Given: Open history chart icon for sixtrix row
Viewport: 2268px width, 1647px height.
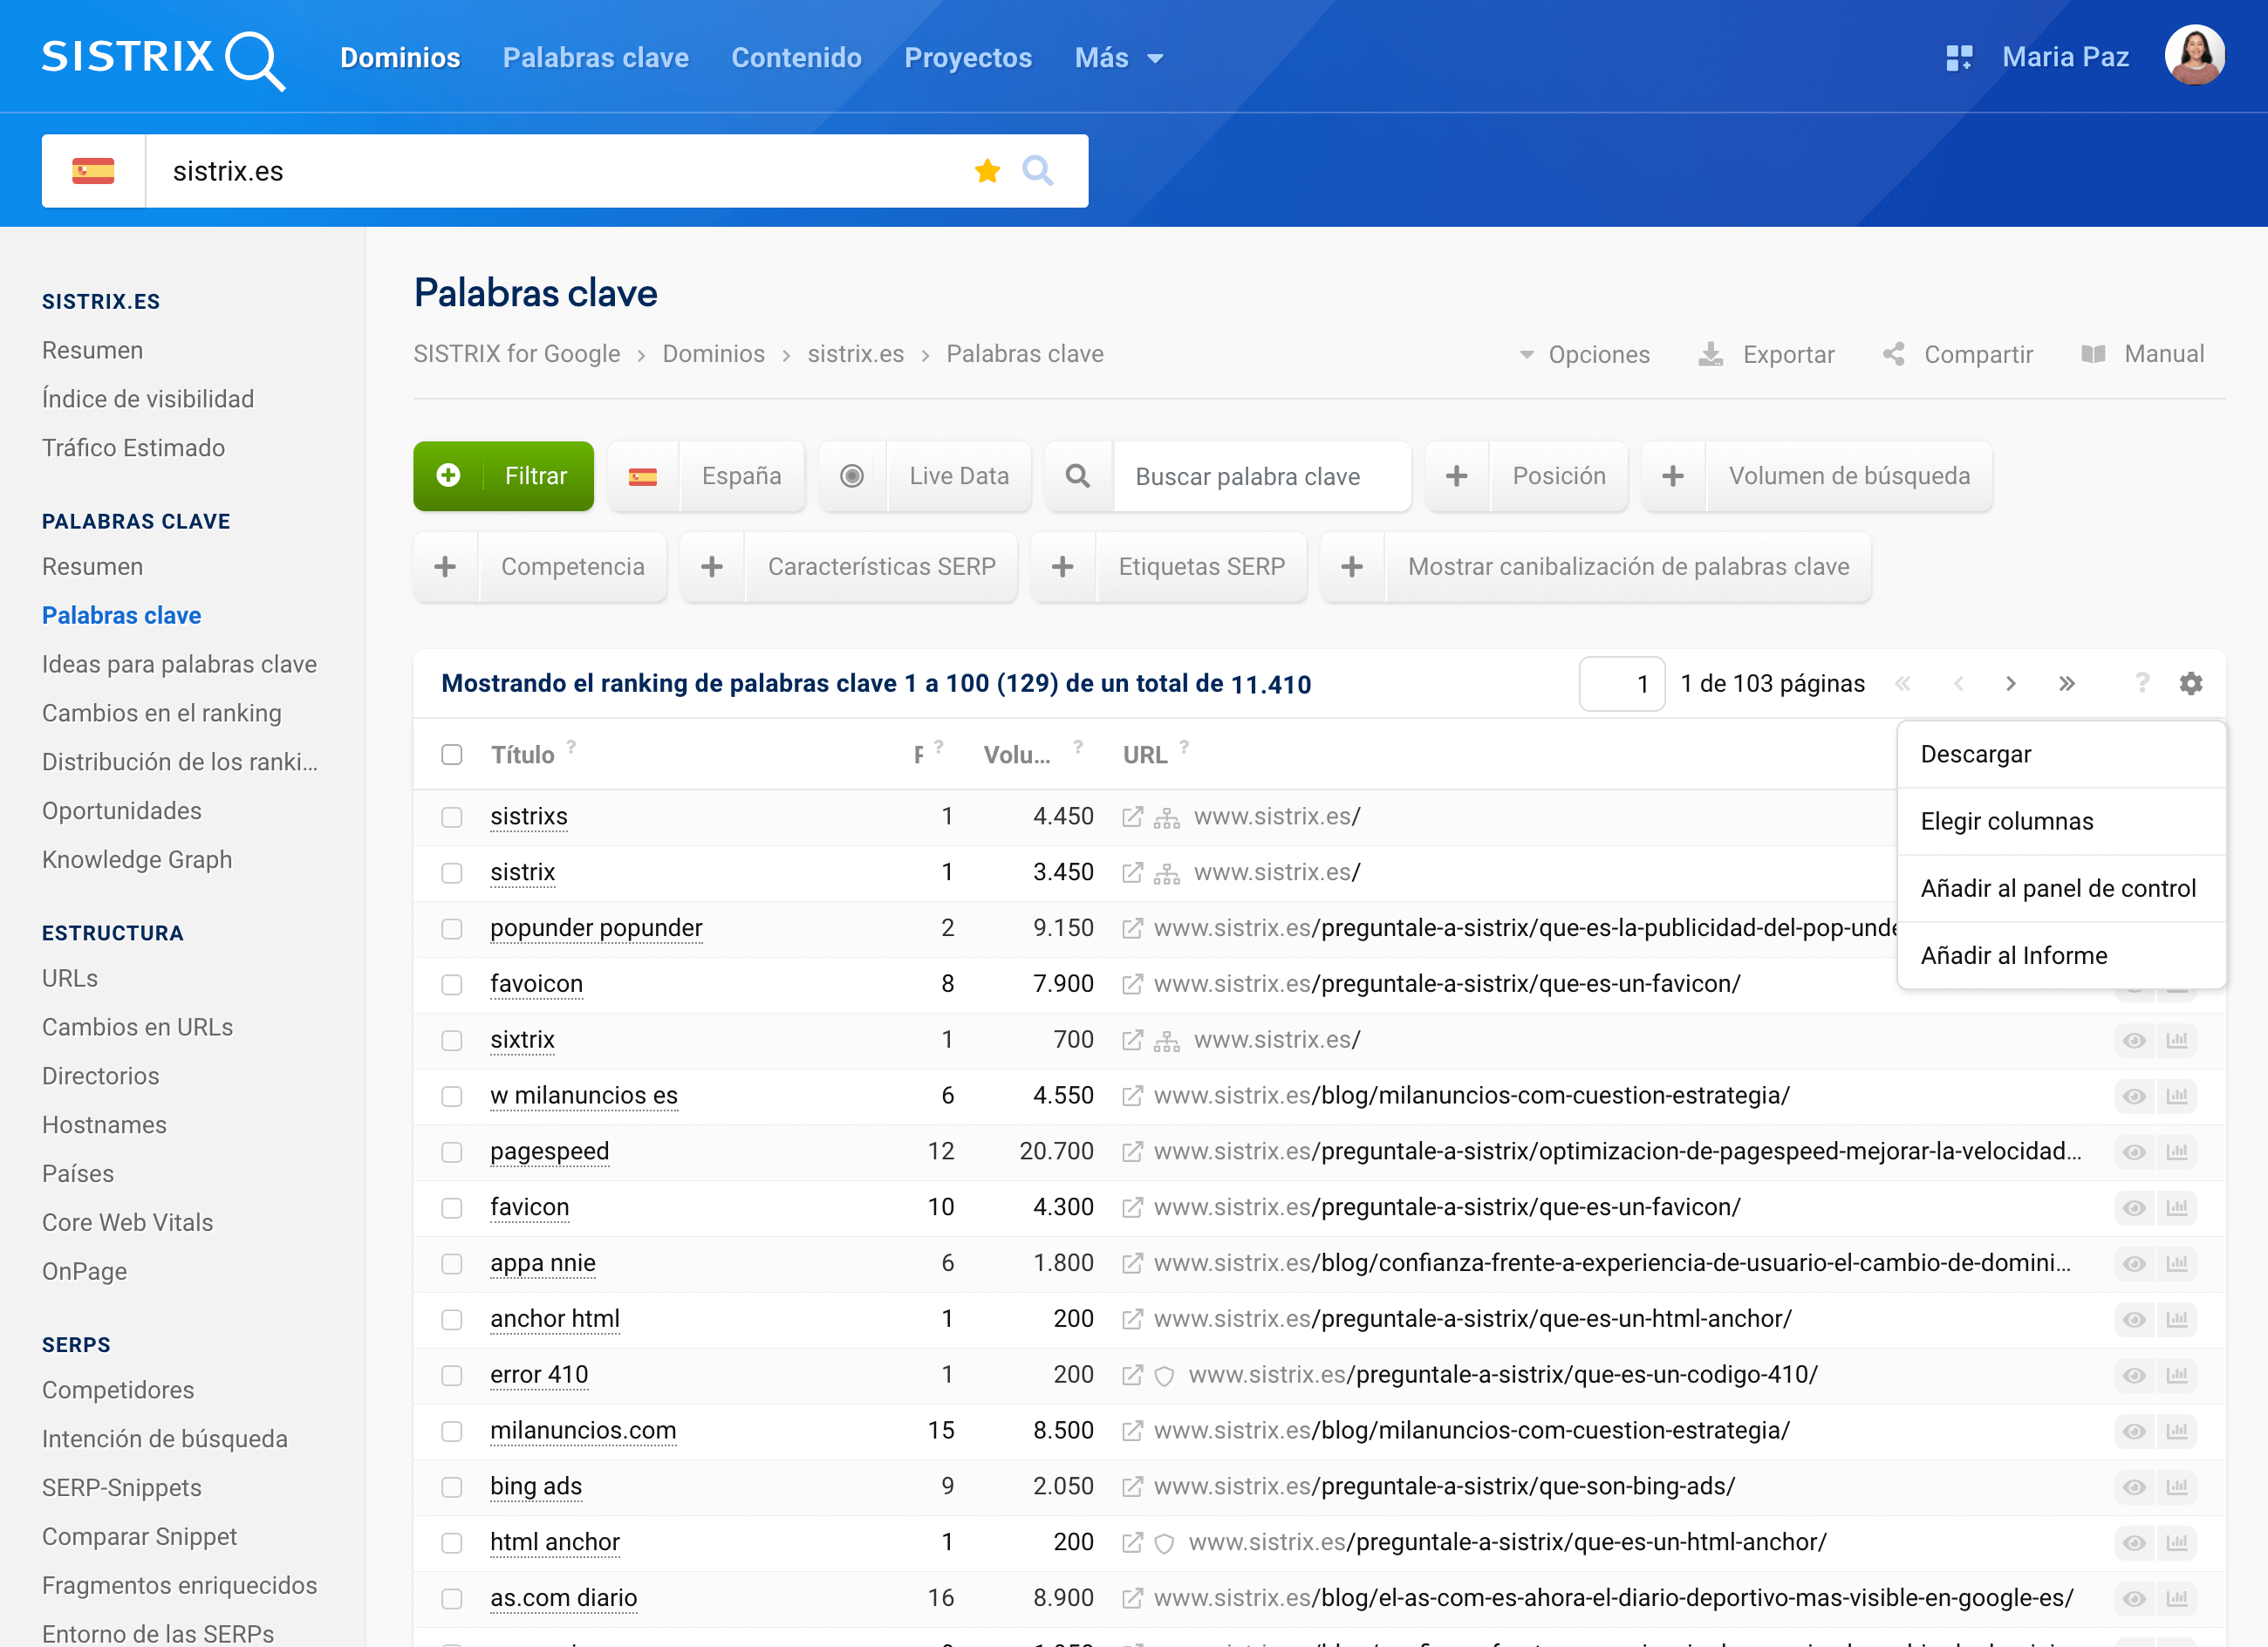Looking at the screenshot, I should 2177,1040.
